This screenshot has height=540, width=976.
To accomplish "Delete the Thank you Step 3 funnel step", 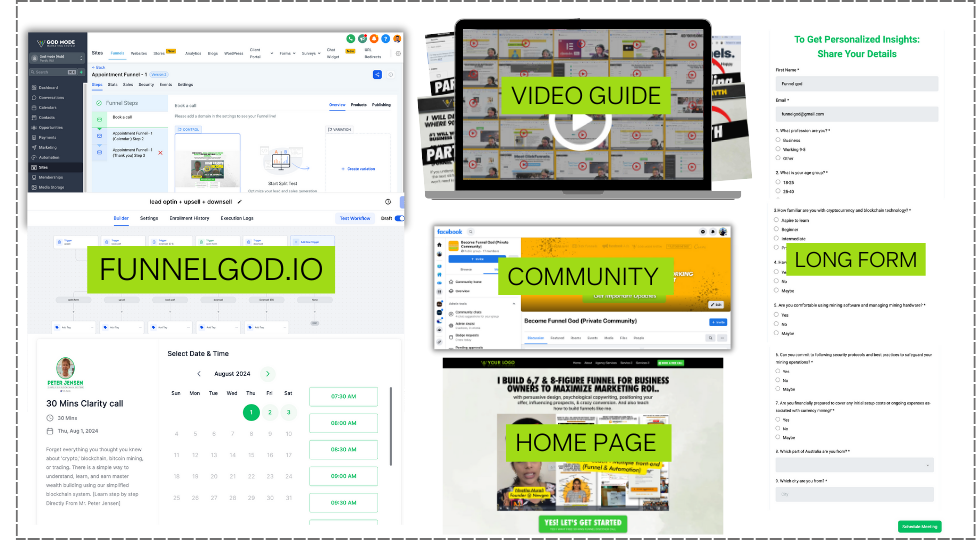I will (x=161, y=152).
